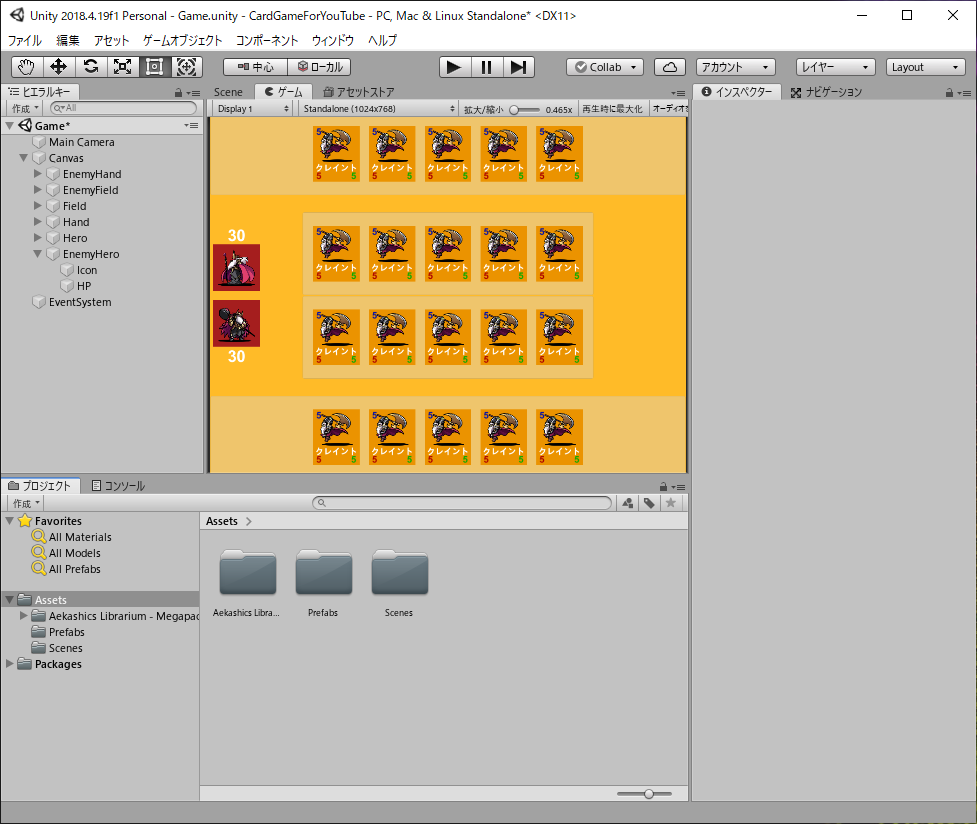977x824 pixels.
Task: Select All Prefabs favorite
Action: 74,569
